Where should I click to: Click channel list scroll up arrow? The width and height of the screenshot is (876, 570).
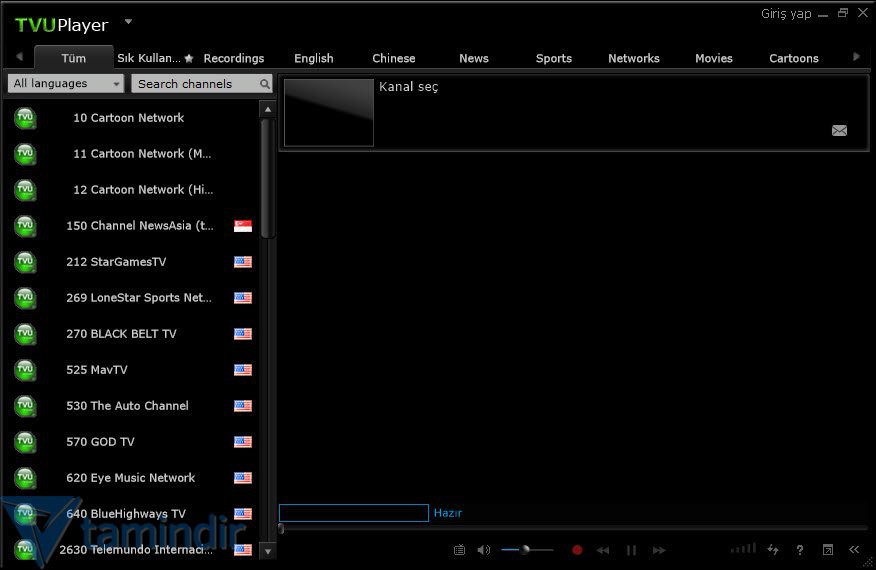click(268, 110)
